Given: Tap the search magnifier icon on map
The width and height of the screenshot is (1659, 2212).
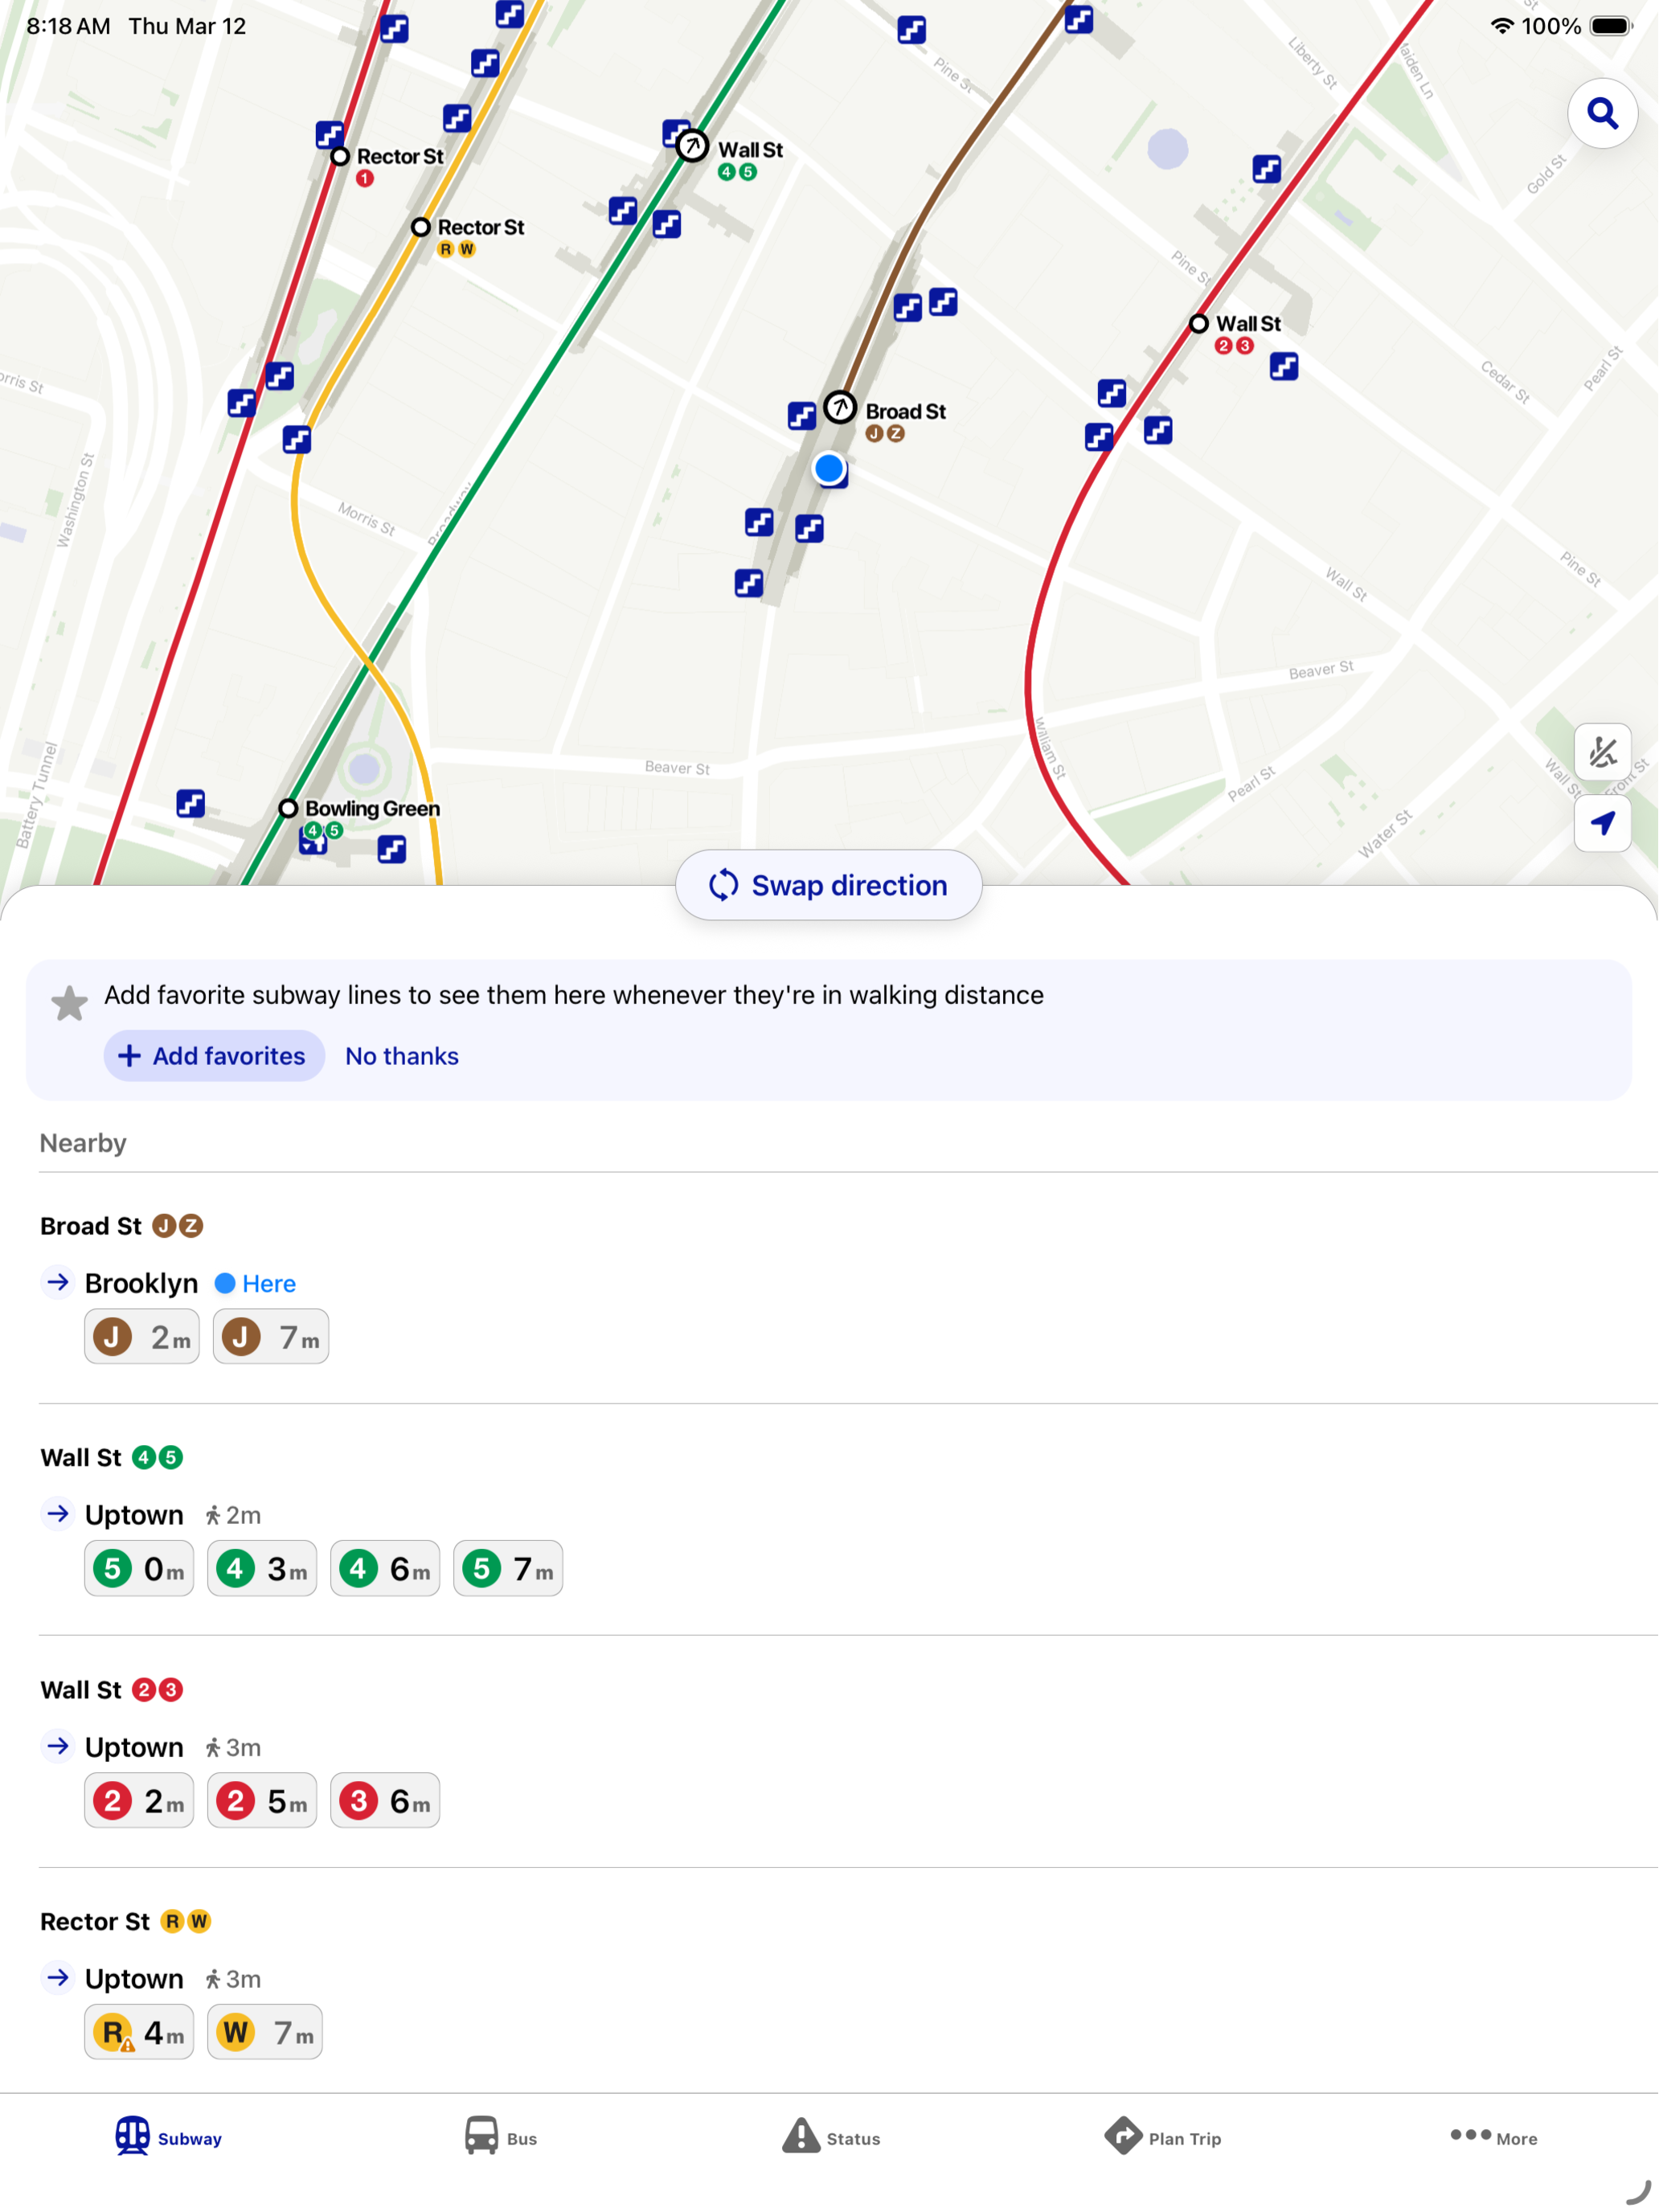Looking at the screenshot, I should 1602,114.
